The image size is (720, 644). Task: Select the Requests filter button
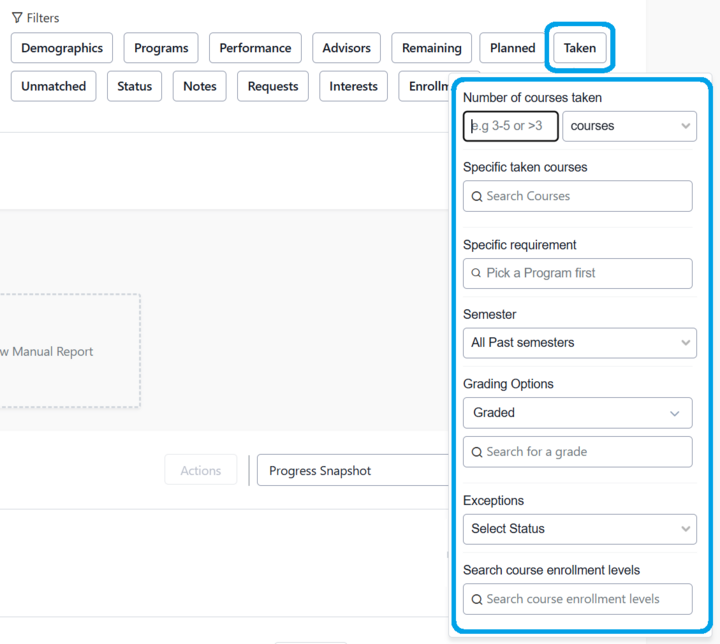point(273,86)
